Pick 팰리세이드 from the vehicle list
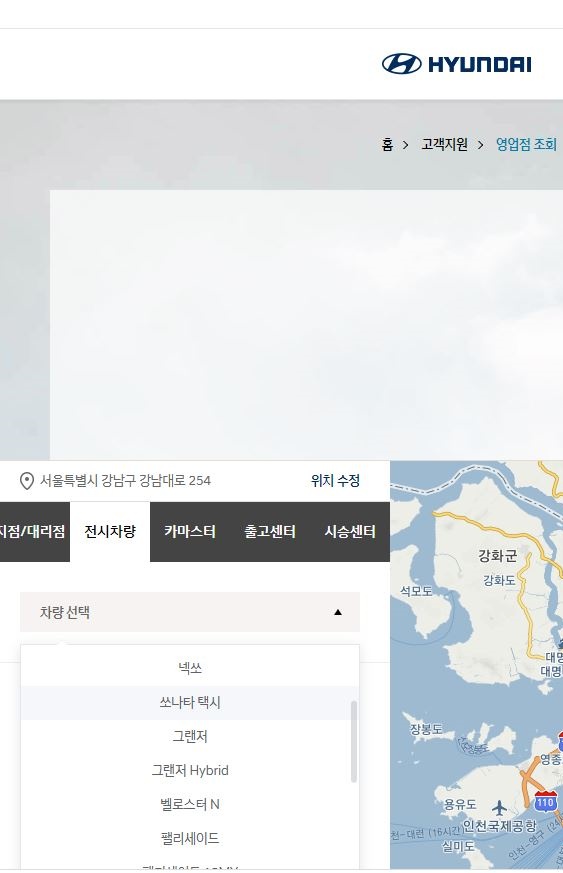The width and height of the screenshot is (563, 873). click(190, 838)
